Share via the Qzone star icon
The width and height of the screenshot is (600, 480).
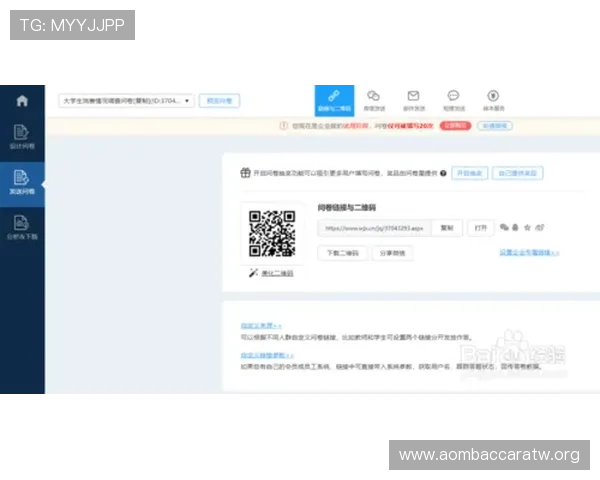[x=527, y=228]
